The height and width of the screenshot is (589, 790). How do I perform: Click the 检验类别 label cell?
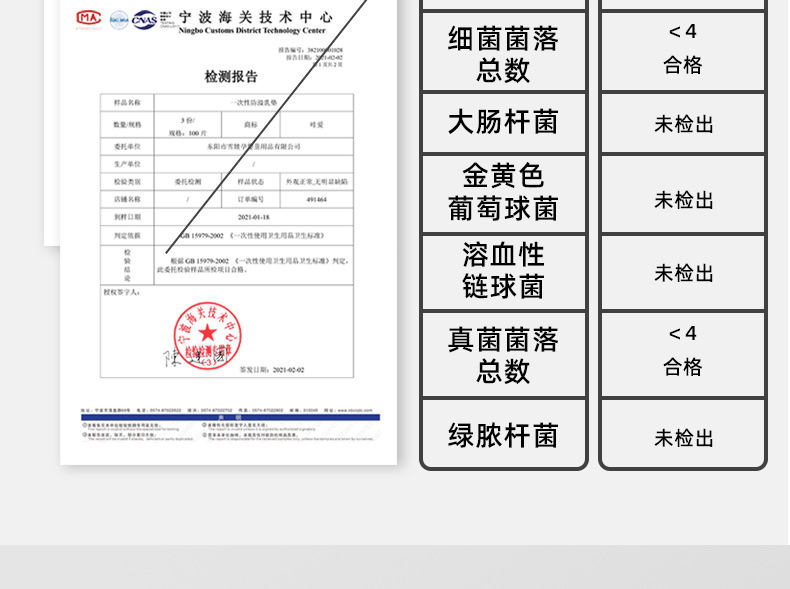(127, 181)
